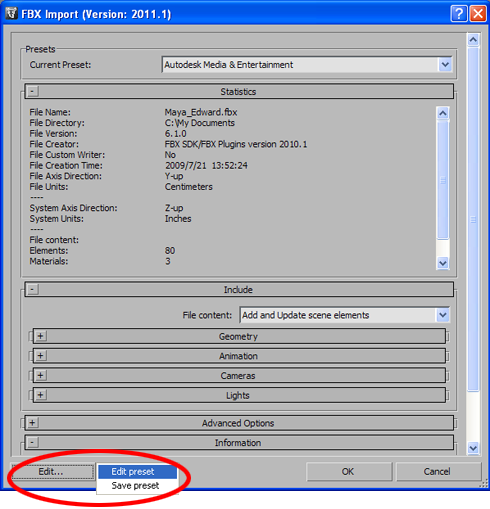
Task: Expand the Advanced Options rollout
Action: click(33, 423)
